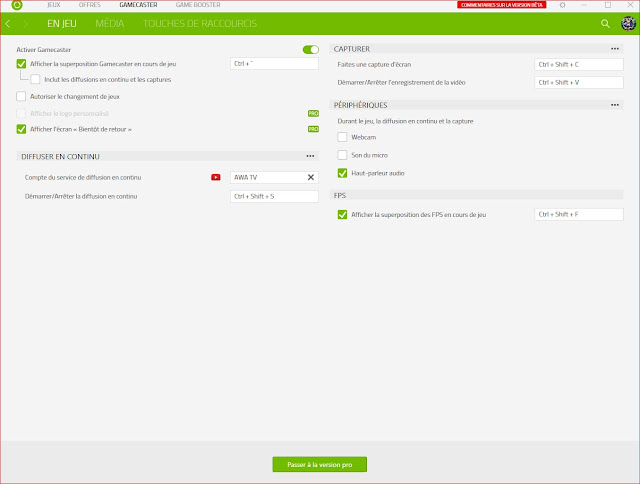Check Inclut les diffusions en continu

click(36, 79)
